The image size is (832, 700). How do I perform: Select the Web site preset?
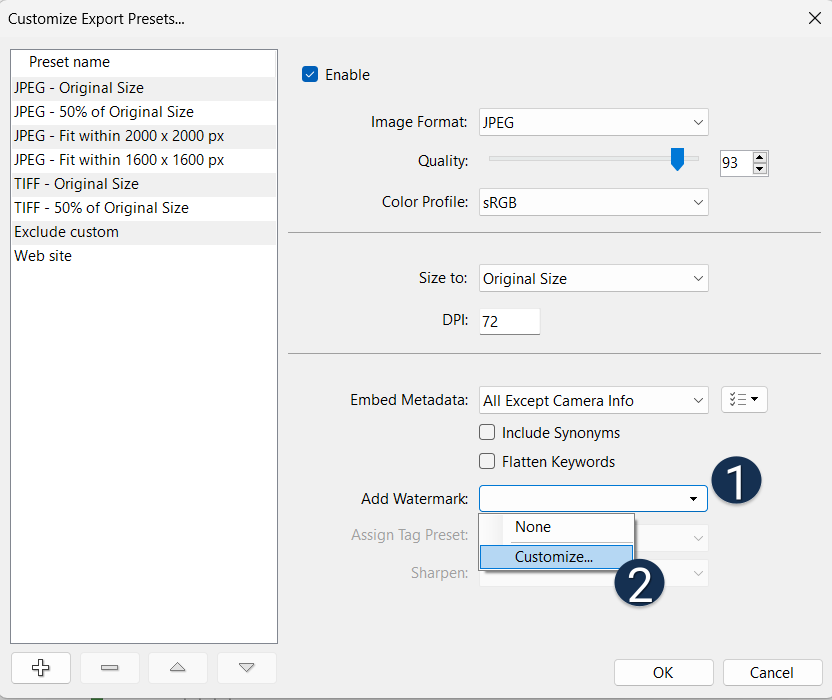[43, 256]
